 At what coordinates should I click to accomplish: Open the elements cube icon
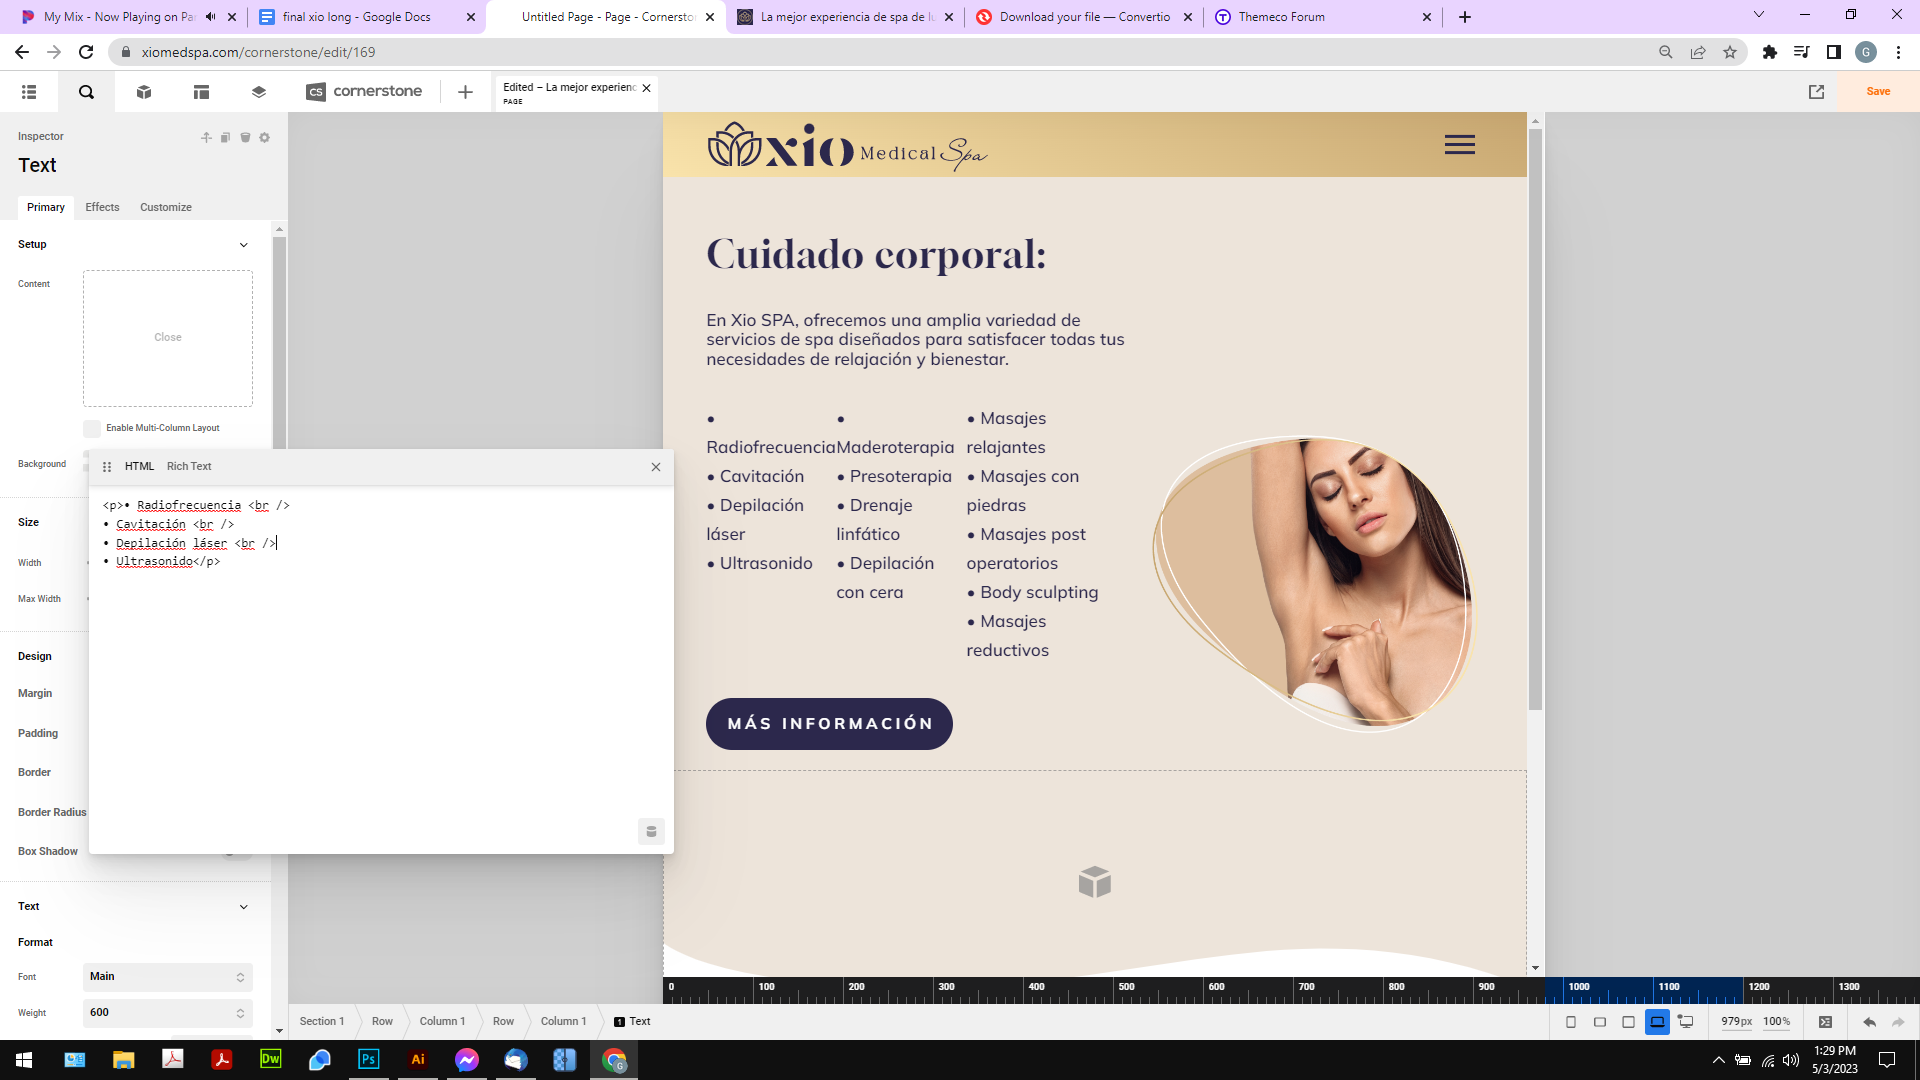(144, 92)
